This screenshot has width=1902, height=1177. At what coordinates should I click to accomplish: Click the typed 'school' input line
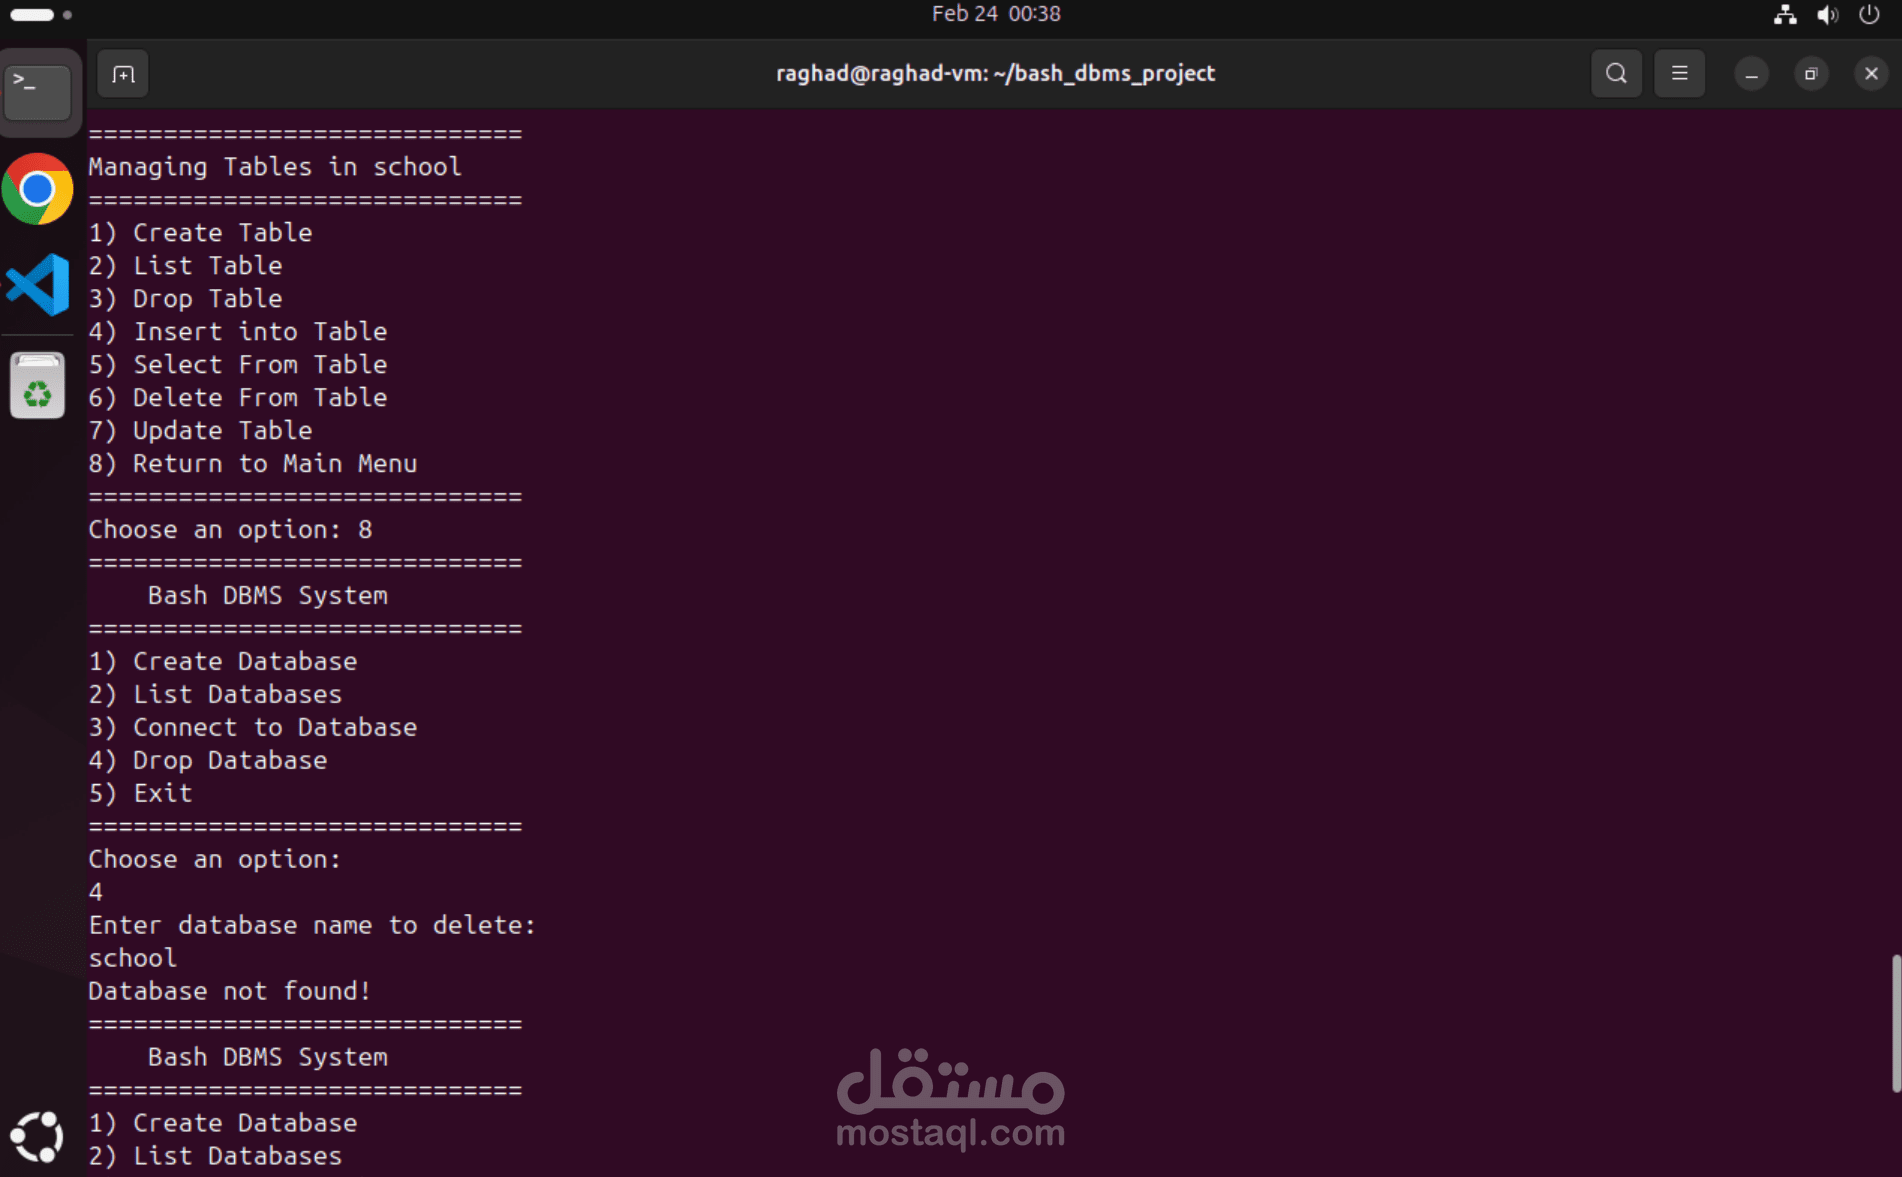pyautogui.click(x=133, y=959)
